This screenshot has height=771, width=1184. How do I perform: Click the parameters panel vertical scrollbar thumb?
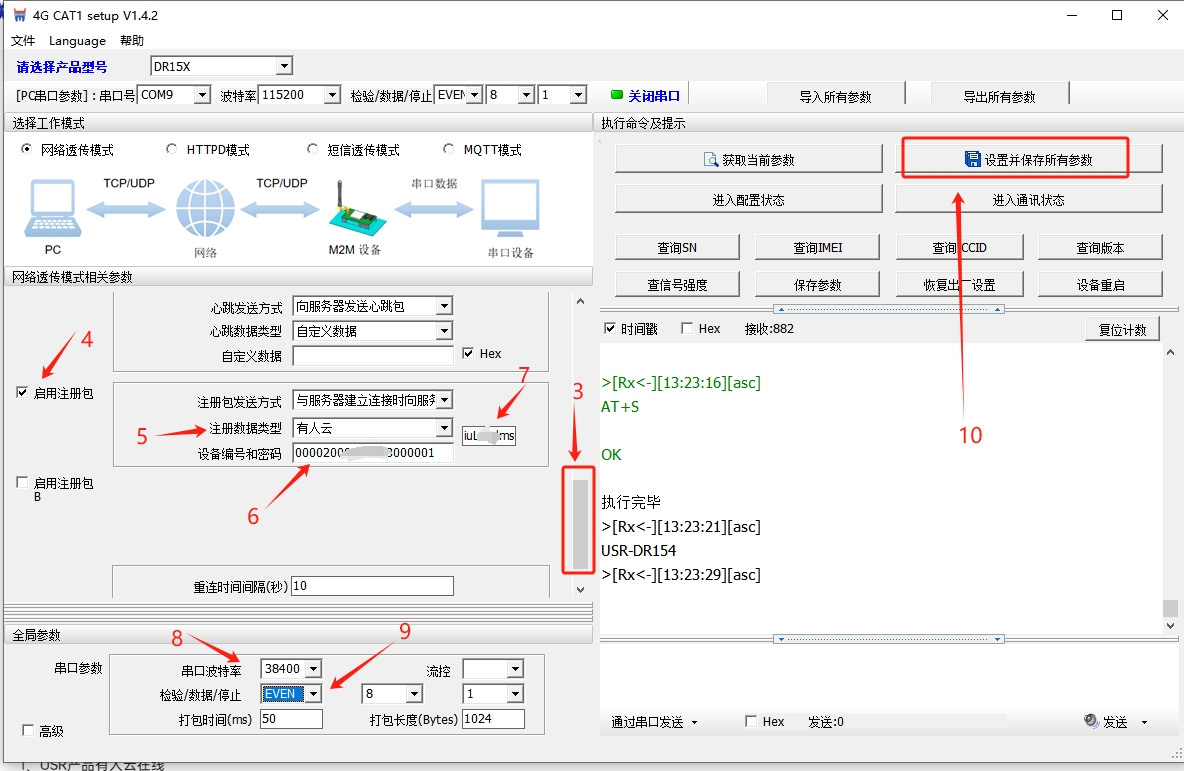click(x=580, y=524)
